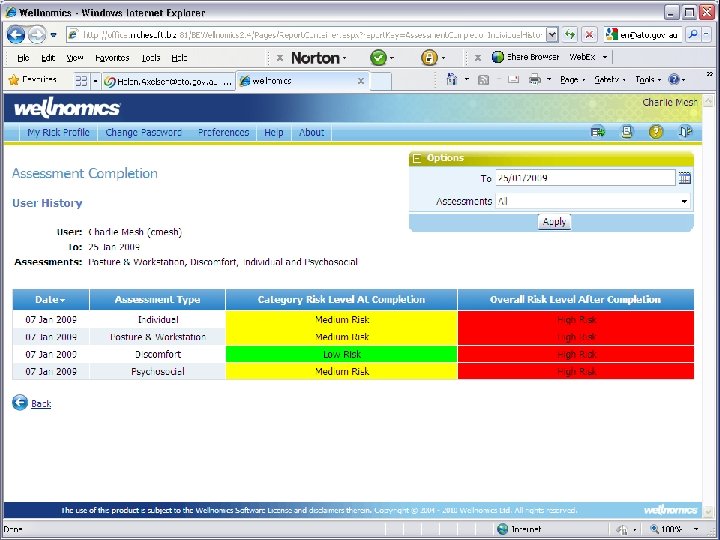Click the Category Risk Level At Completion header
The image size is (720, 540).
[342, 299]
